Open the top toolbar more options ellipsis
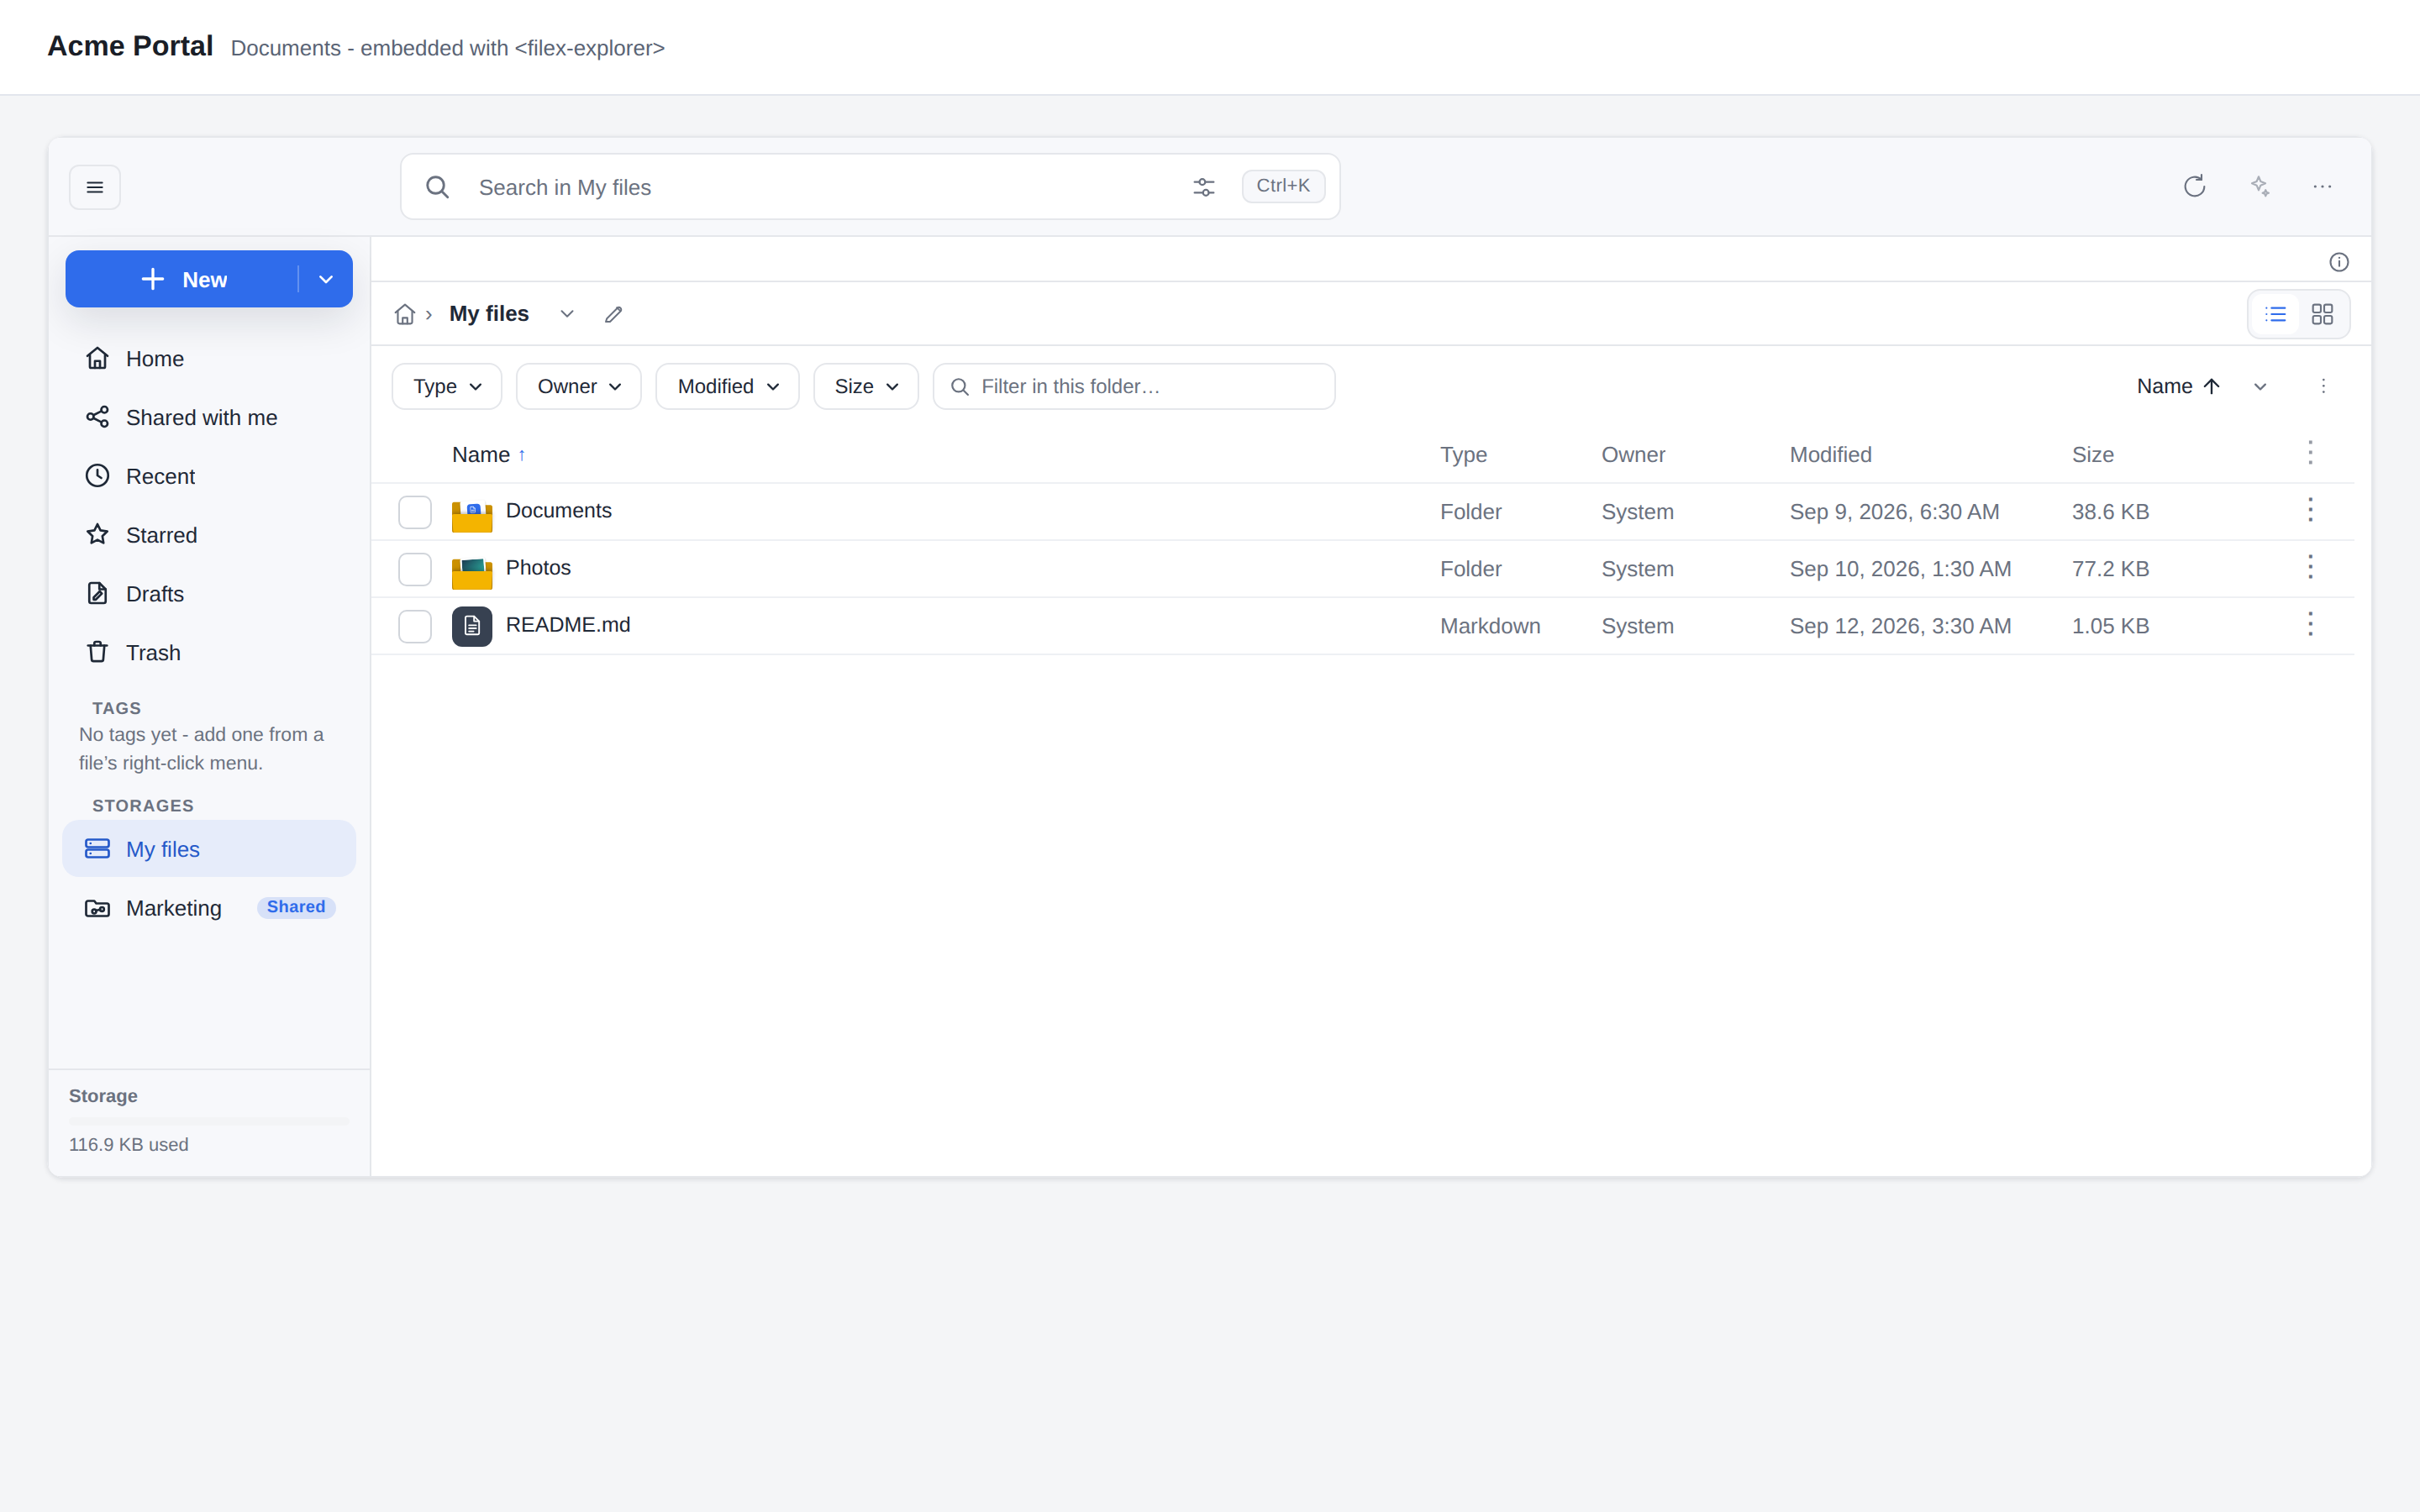Image resolution: width=2420 pixels, height=1512 pixels. (2322, 186)
